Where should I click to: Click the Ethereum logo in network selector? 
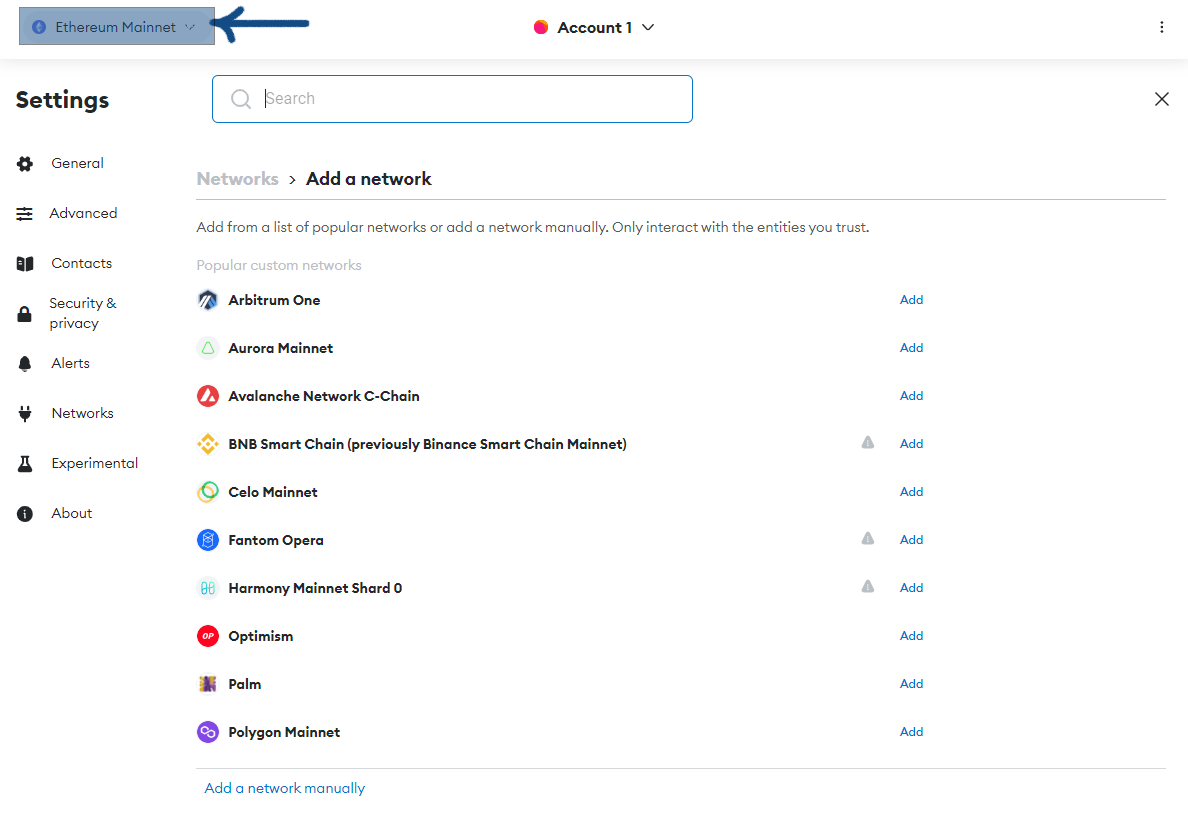39,27
